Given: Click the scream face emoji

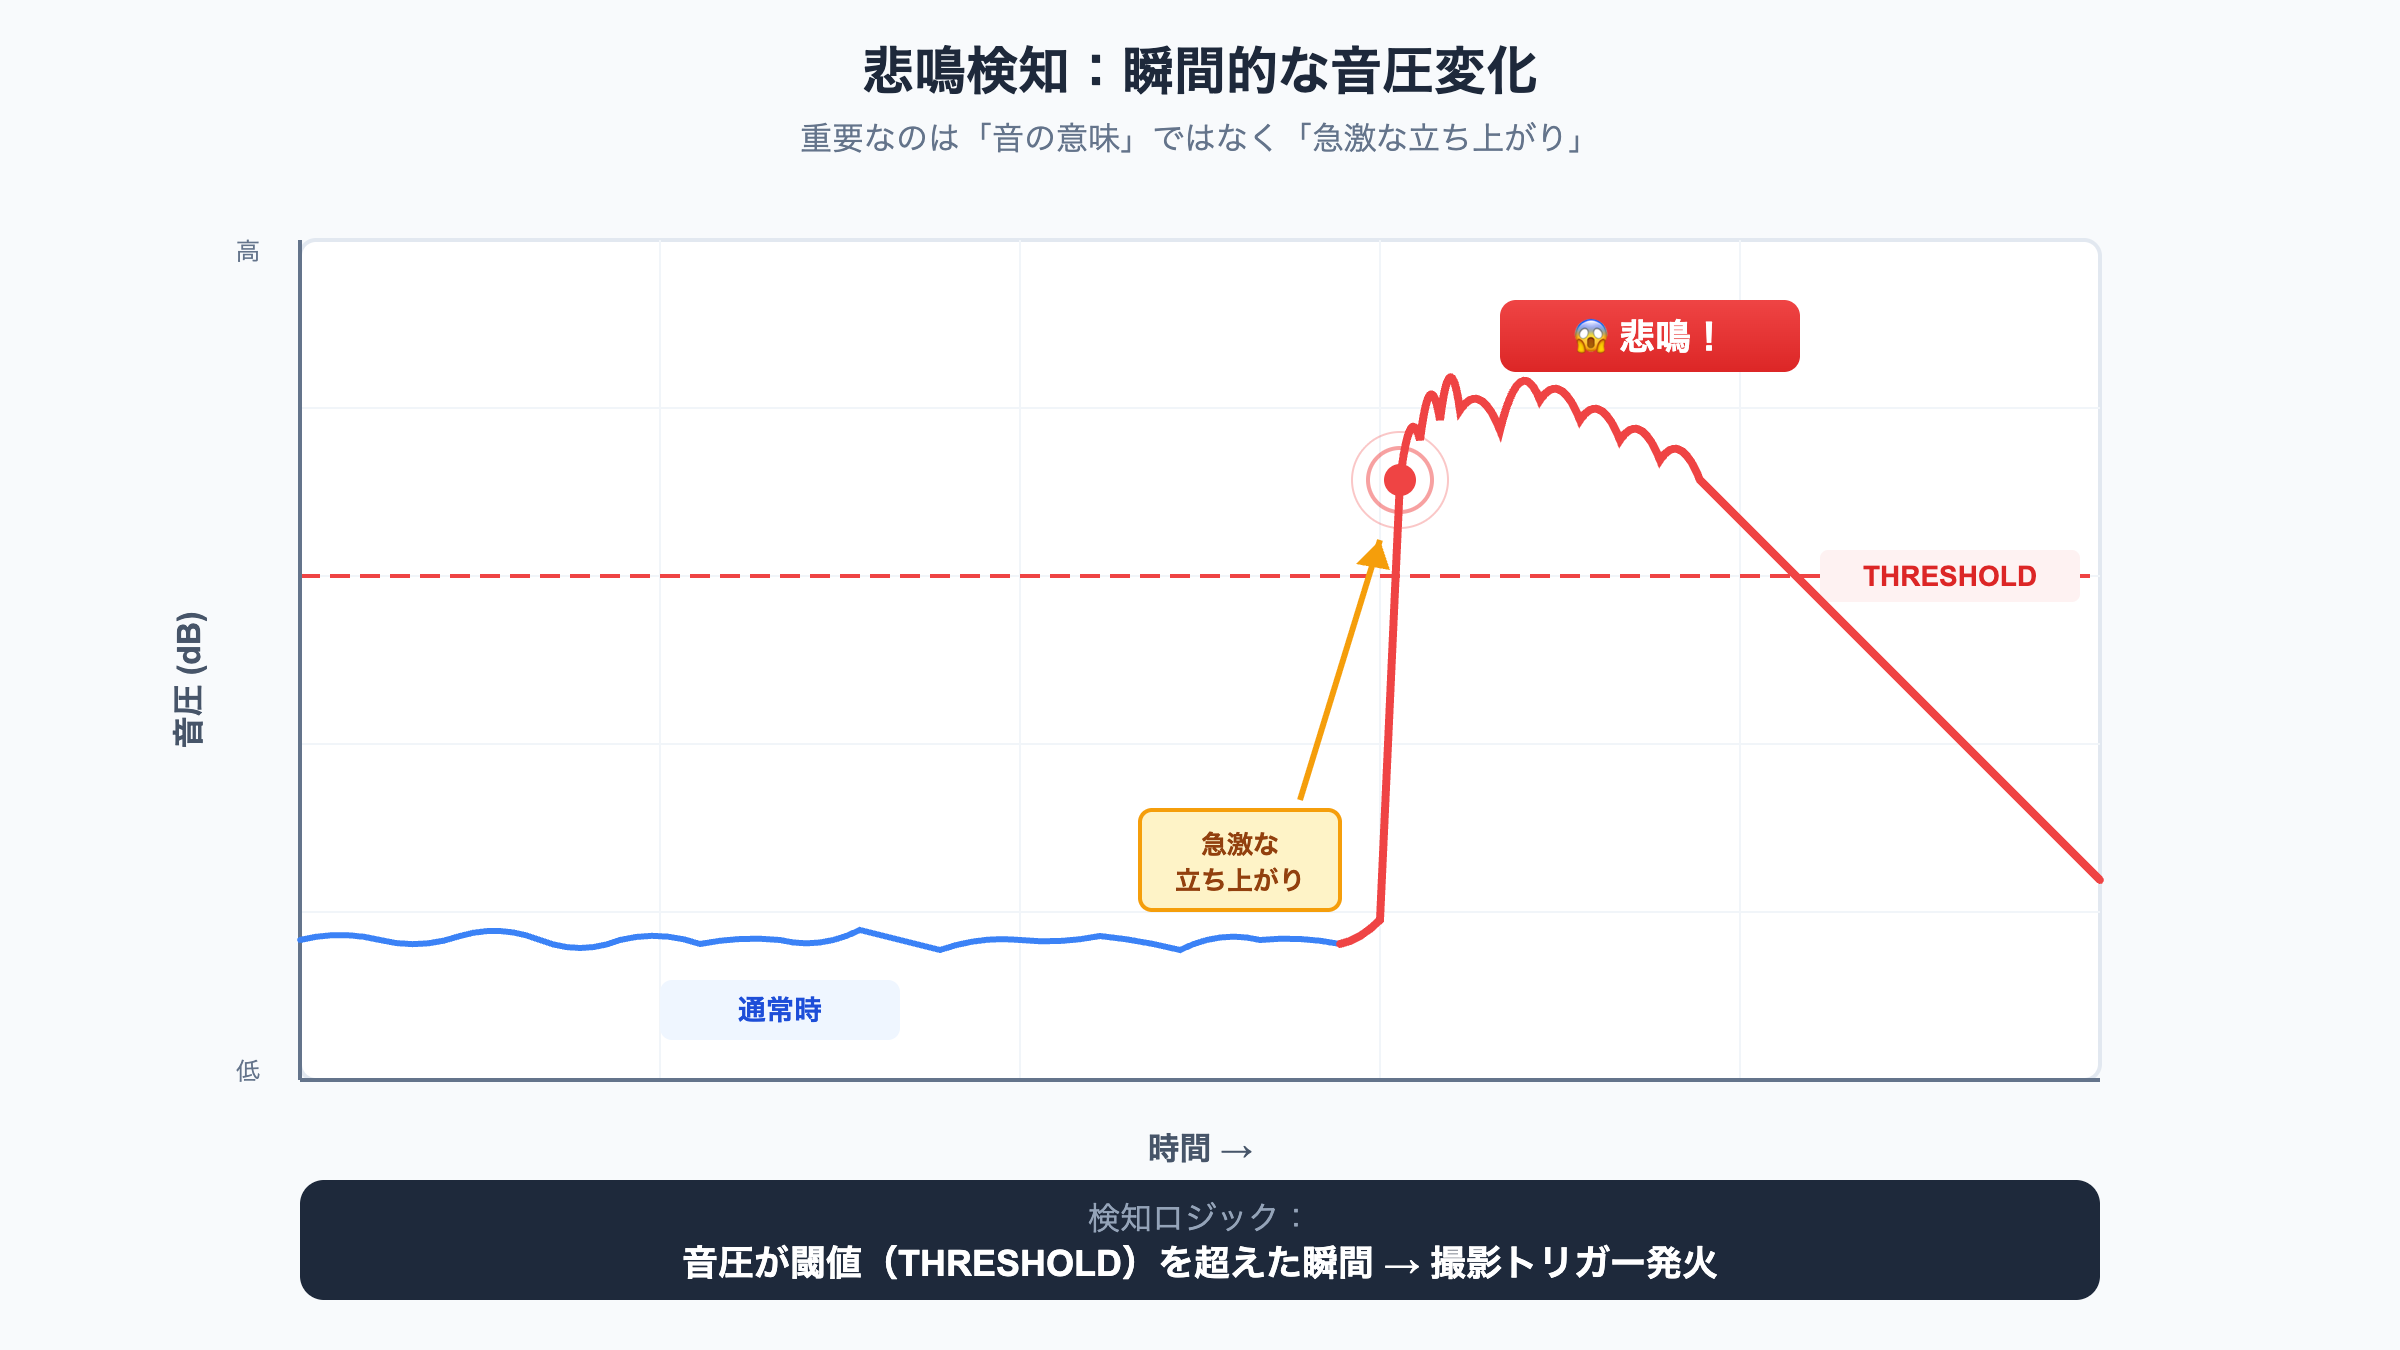Looking at the screenshot, I should (1590, 337).
